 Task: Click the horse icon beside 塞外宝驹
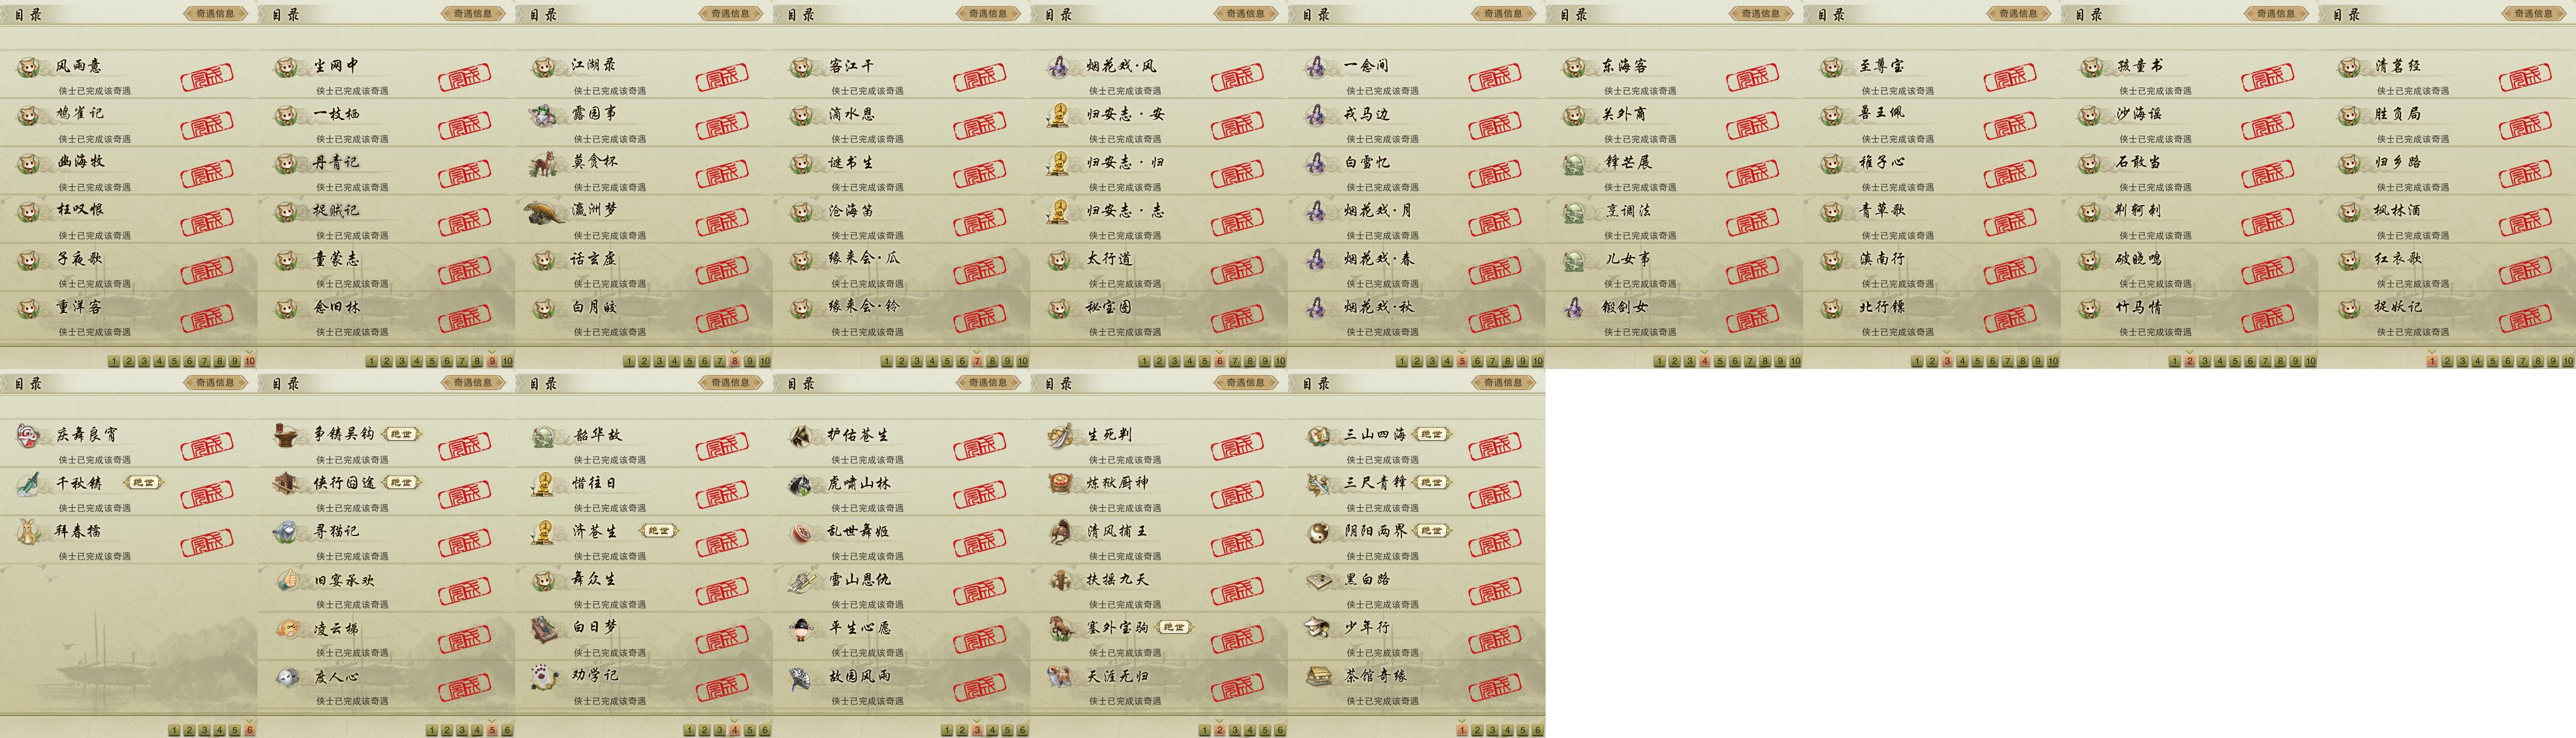(x=1061, y=628)
